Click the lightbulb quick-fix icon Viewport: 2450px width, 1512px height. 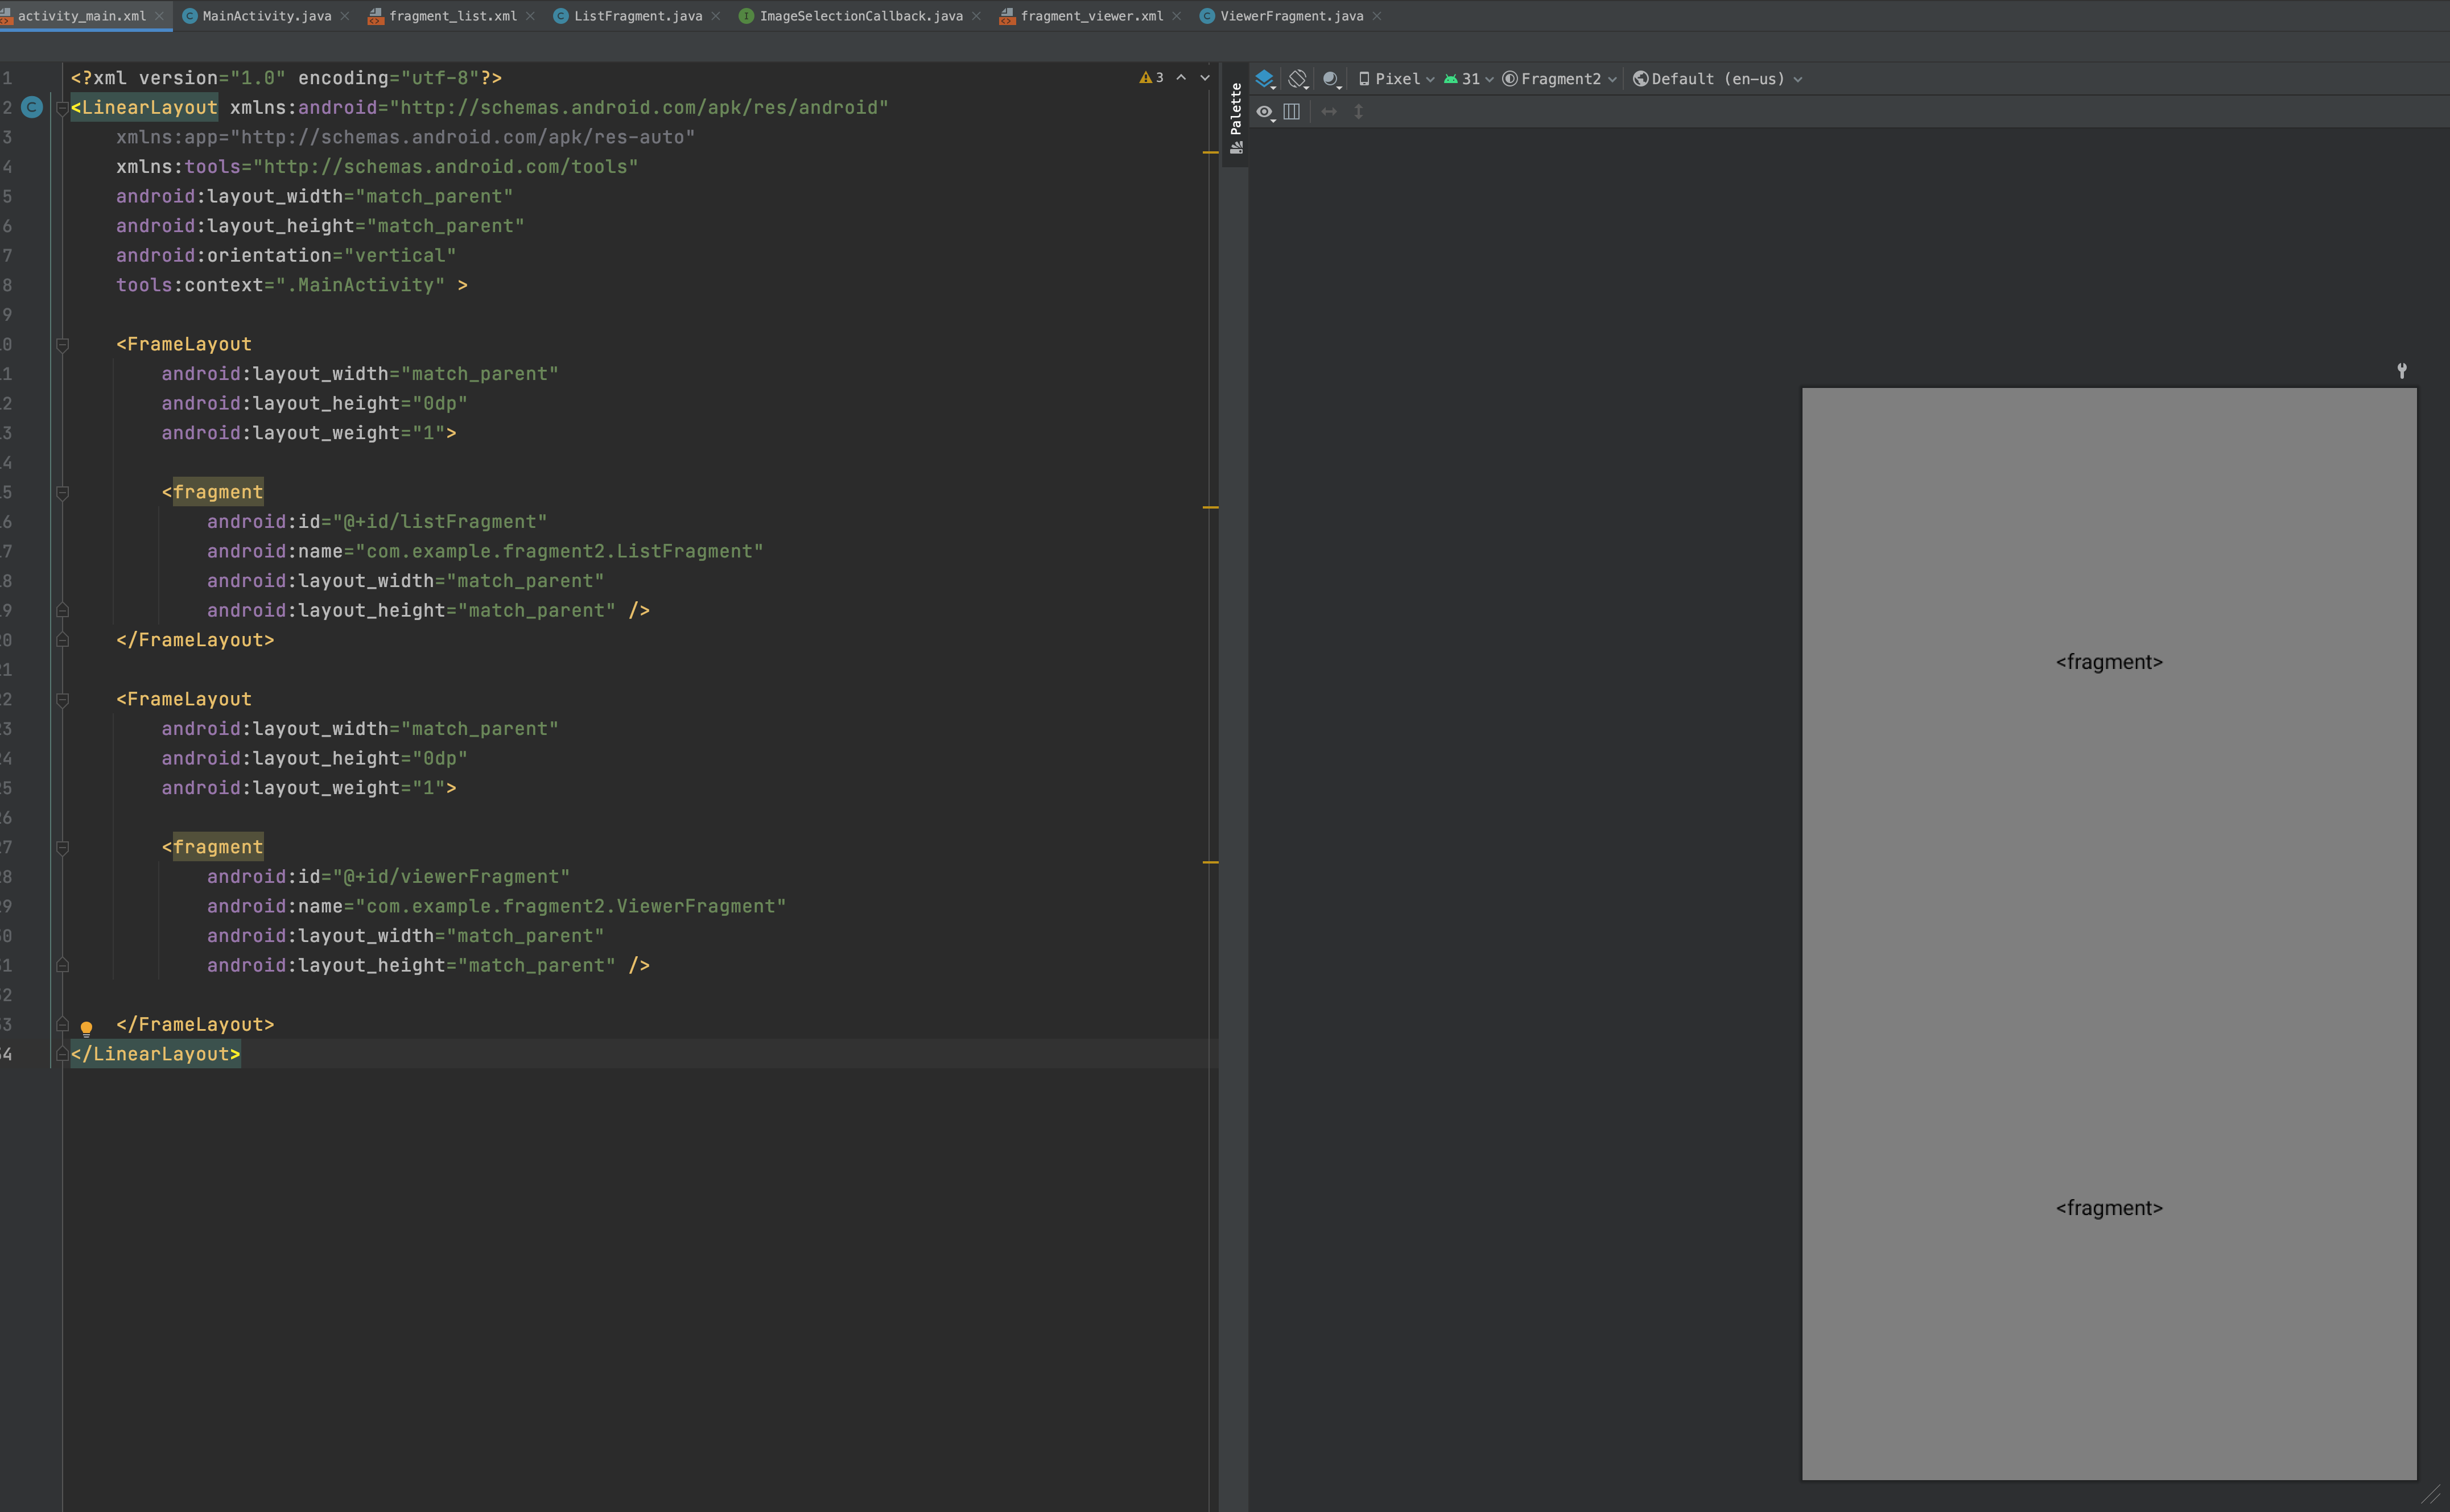pos(86,1027)
